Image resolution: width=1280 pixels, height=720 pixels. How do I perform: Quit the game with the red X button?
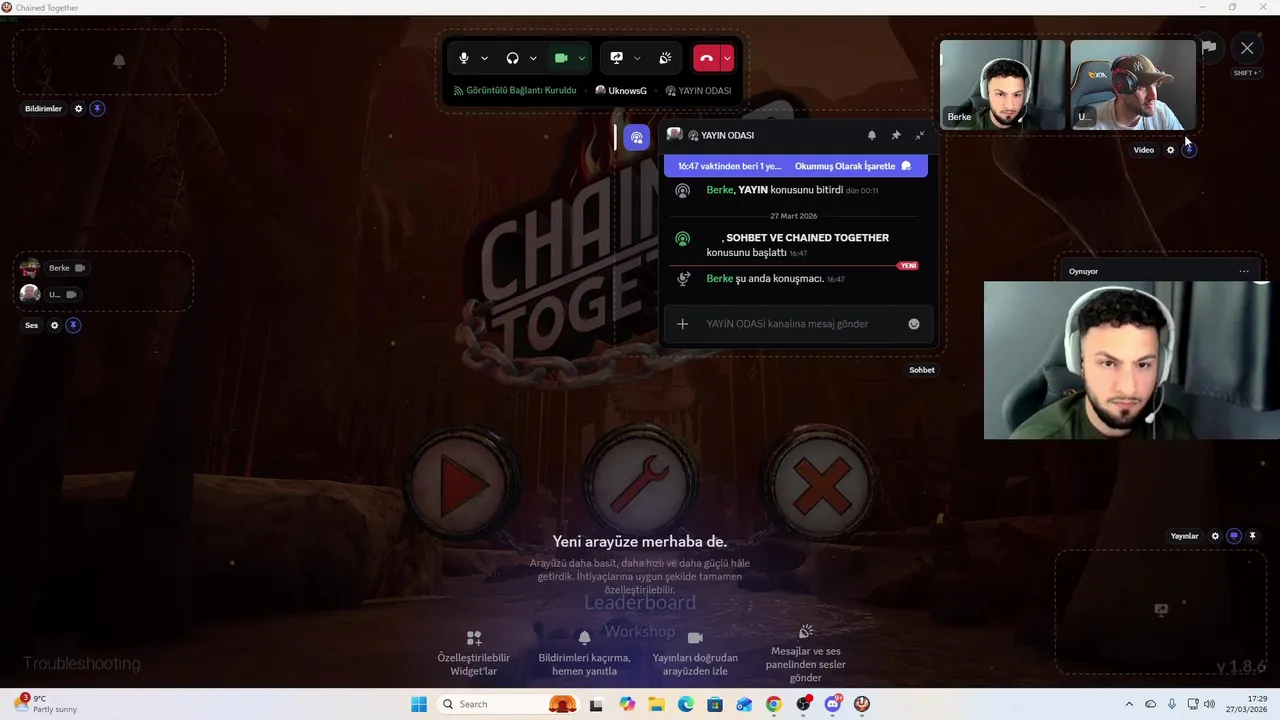point(820,484)
